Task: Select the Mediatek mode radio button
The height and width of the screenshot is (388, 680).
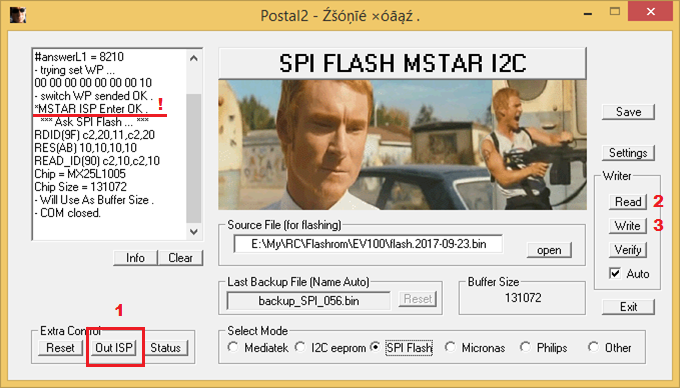Action: 233,347
